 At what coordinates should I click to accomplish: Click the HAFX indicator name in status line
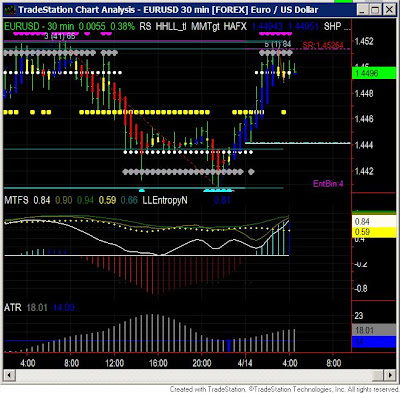pyautogui.click(x=235, y=26)
